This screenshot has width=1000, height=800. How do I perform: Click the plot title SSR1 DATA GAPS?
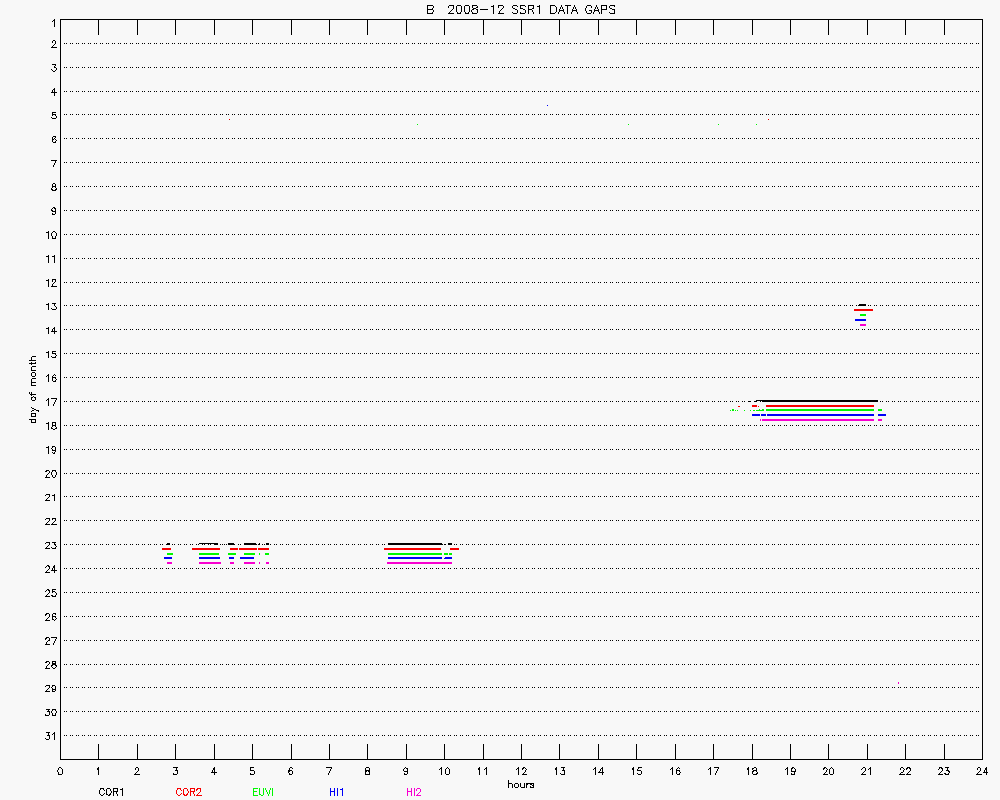(520, 10)
